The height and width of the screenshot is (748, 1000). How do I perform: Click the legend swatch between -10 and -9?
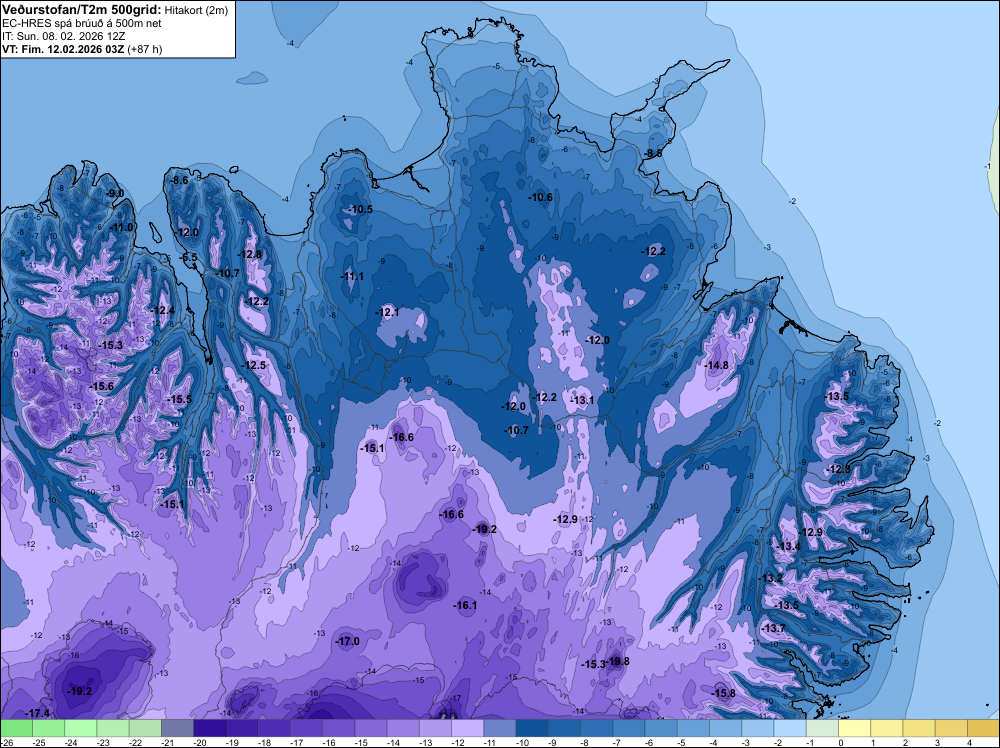[532, 728]
